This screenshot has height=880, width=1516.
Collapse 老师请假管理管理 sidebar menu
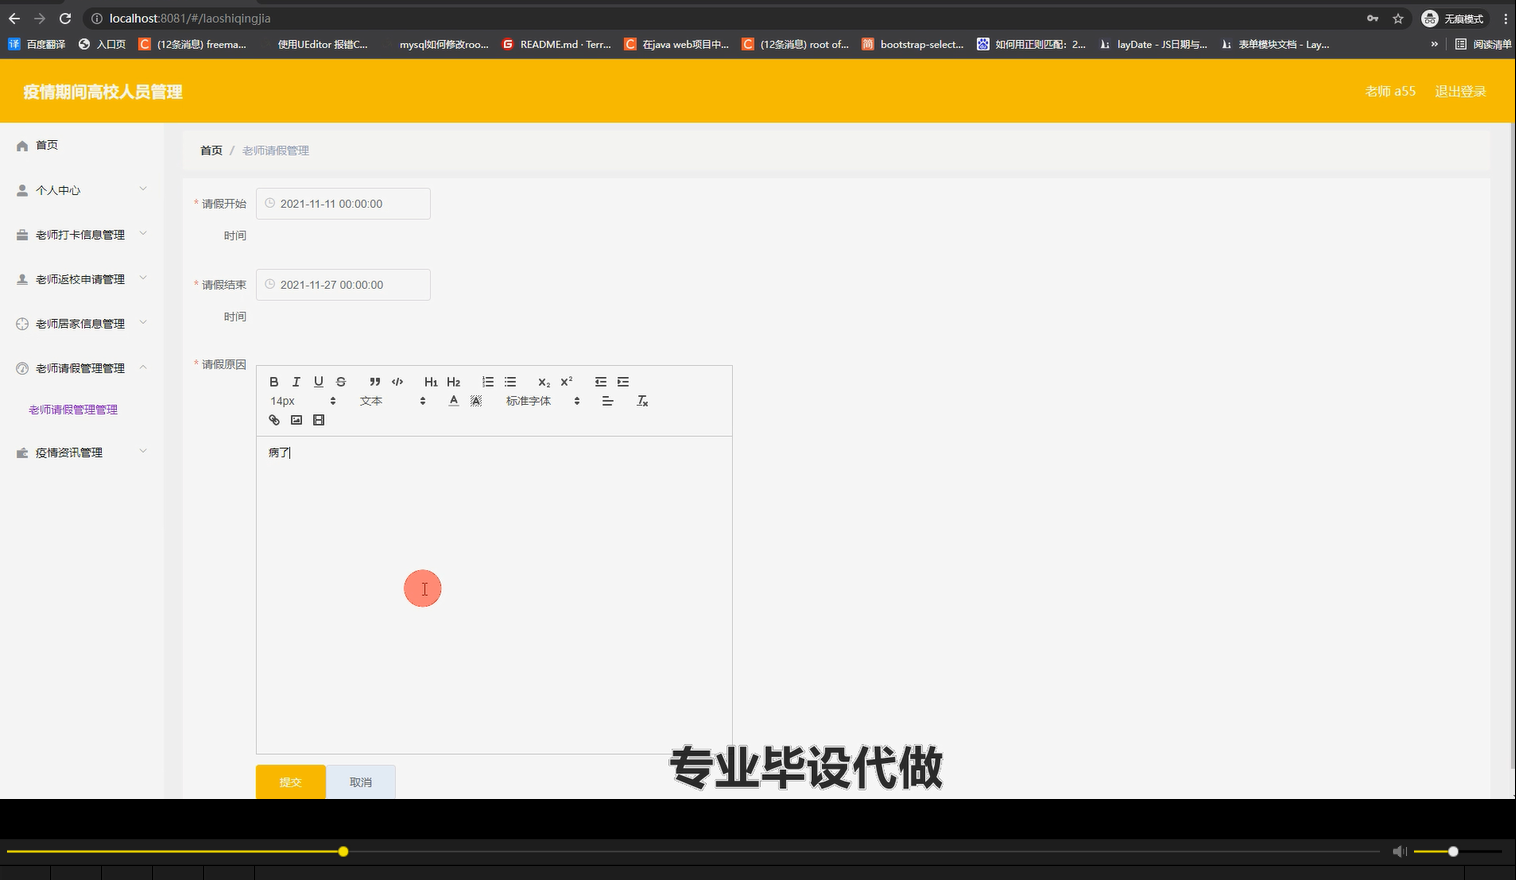pos(82,368)
